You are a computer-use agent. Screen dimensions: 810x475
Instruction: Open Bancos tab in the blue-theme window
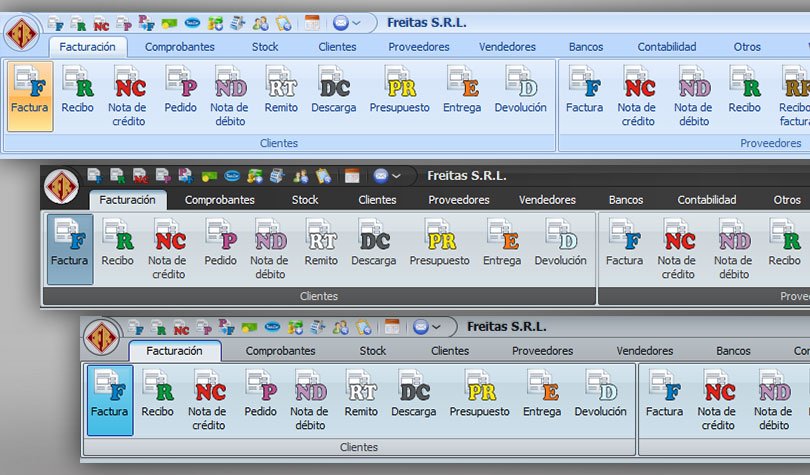click(x=586, y=47)
